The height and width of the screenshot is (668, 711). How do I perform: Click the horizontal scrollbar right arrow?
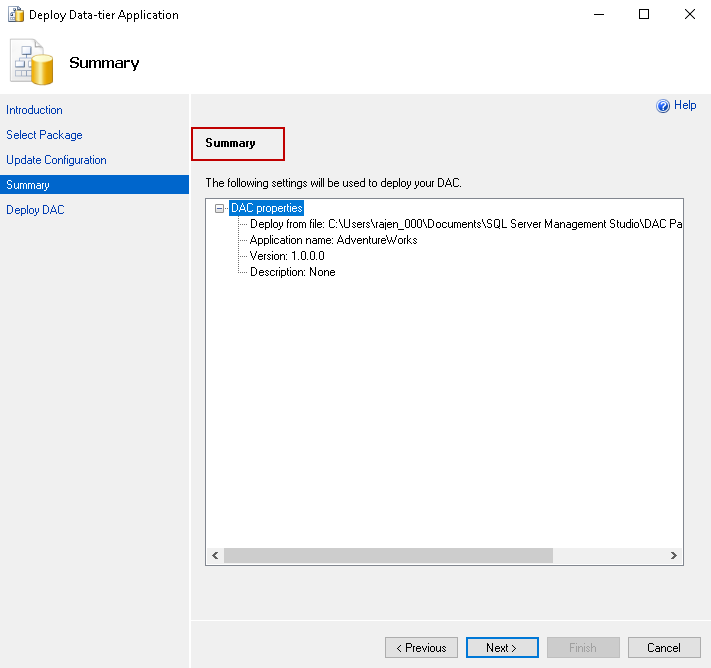click(674, 556)
